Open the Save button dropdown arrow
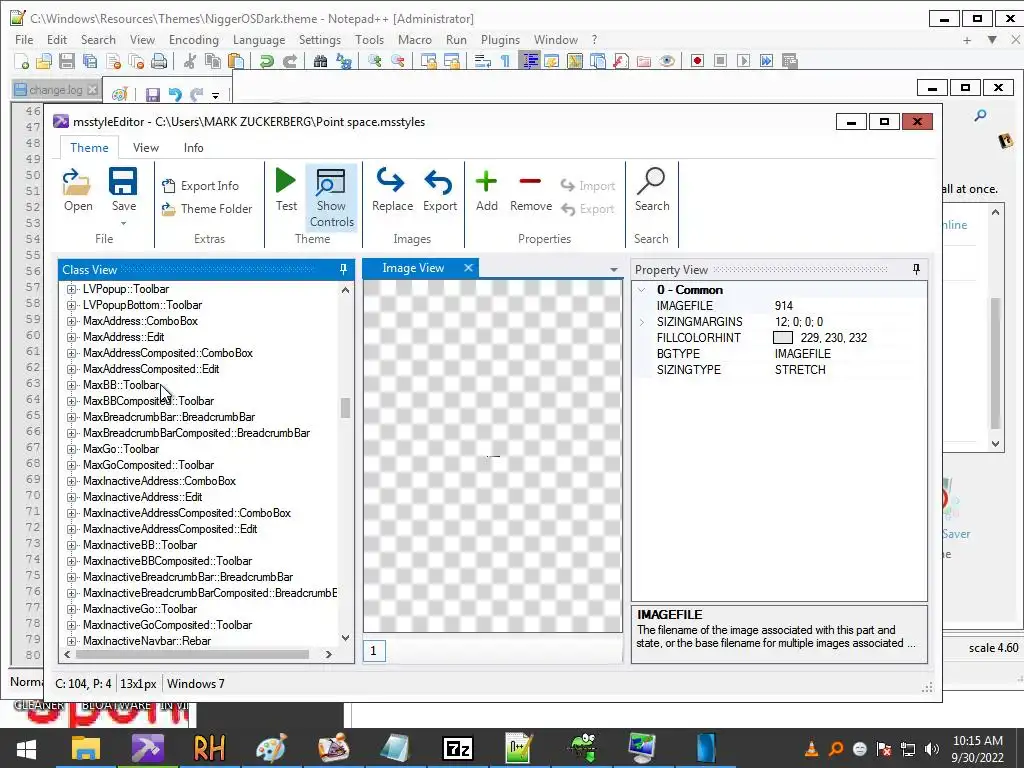 [x=123, y=223]
